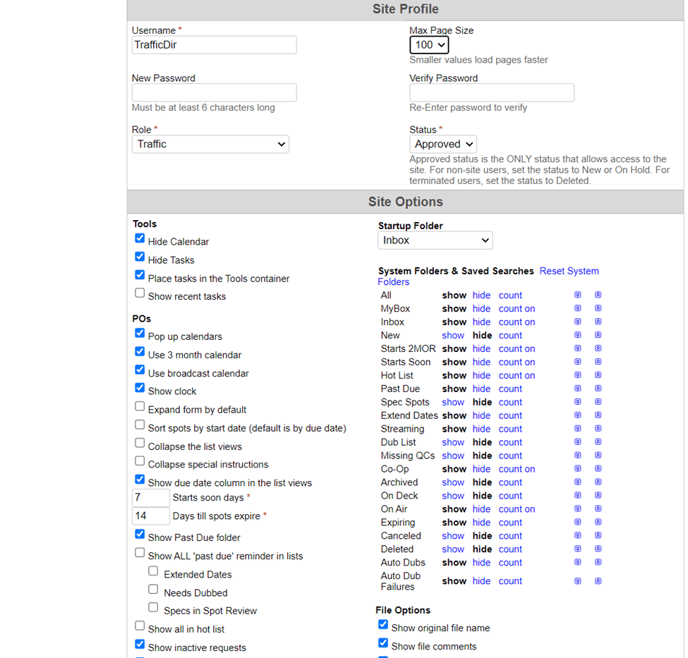Click the first blue icon in On Deck row
Viewport: 688px width, 658px height.
pos(577,495)
